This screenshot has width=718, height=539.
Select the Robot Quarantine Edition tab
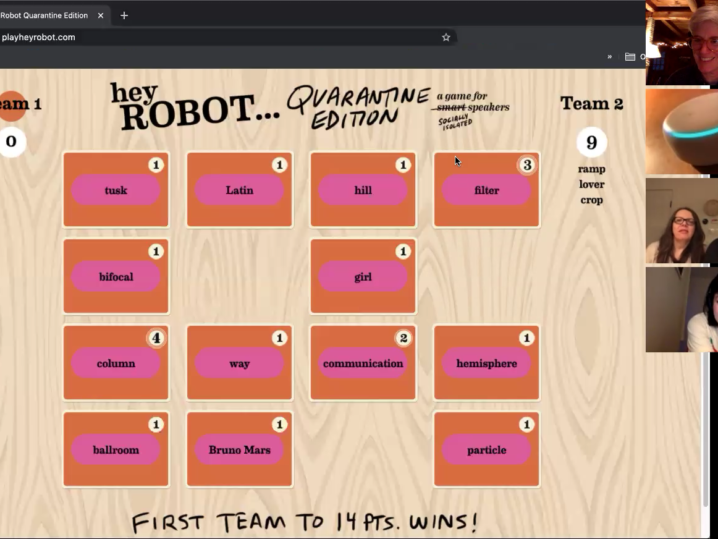click(x=45, y=15)
